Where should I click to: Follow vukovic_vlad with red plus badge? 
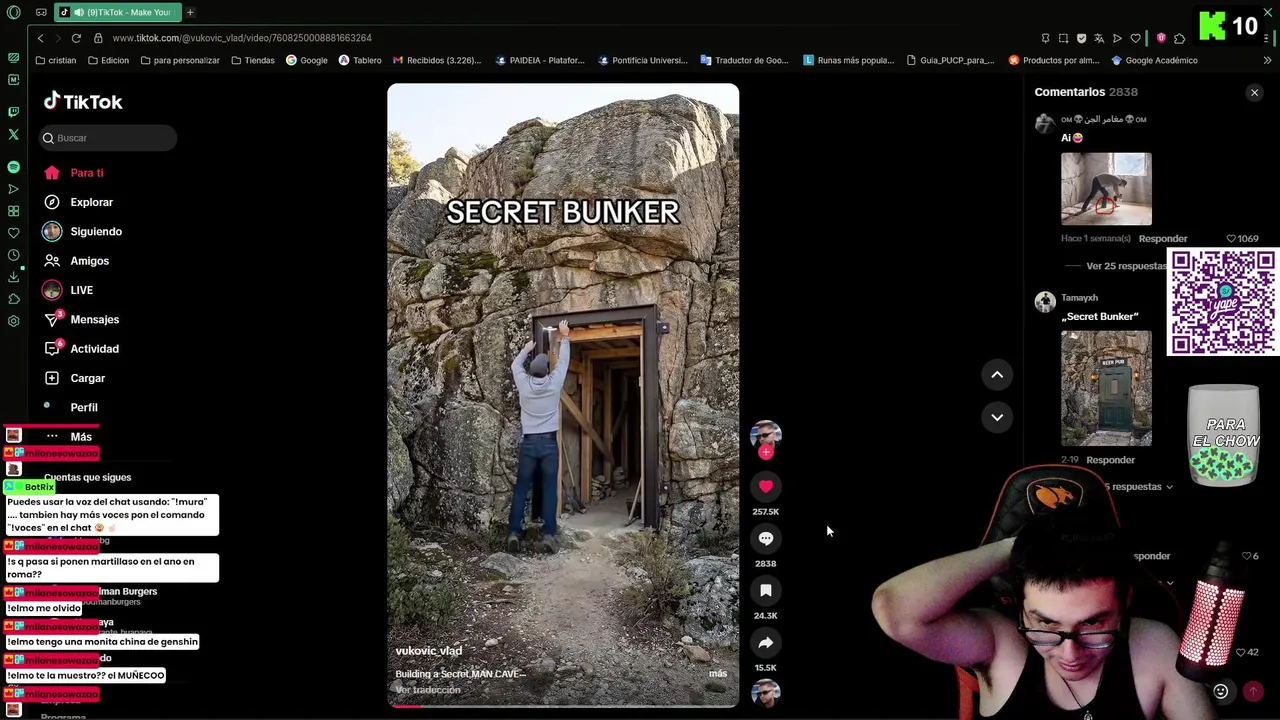[x=766, y=452]
